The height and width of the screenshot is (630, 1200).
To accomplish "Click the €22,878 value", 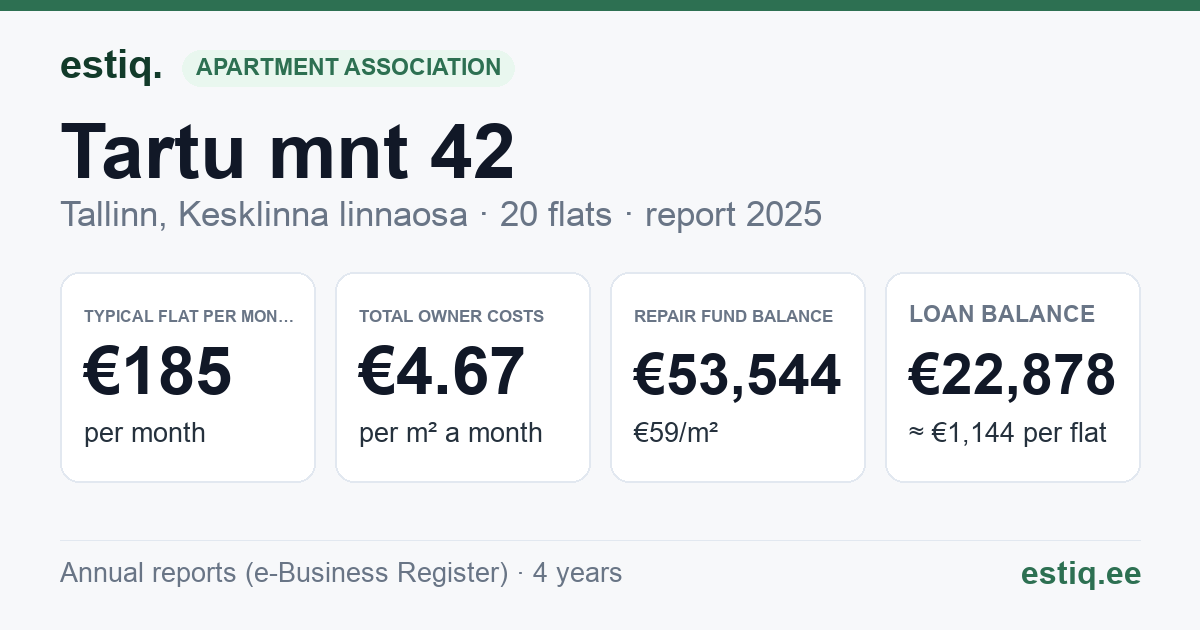I will [1012, 374].
